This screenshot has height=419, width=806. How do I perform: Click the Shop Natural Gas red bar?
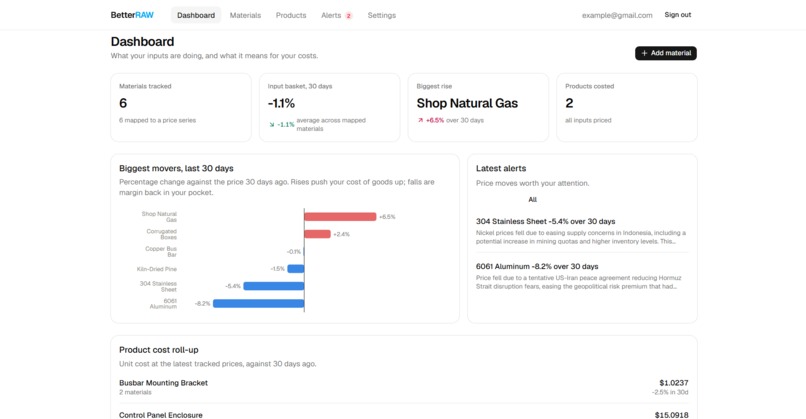(x=340, y=217)
